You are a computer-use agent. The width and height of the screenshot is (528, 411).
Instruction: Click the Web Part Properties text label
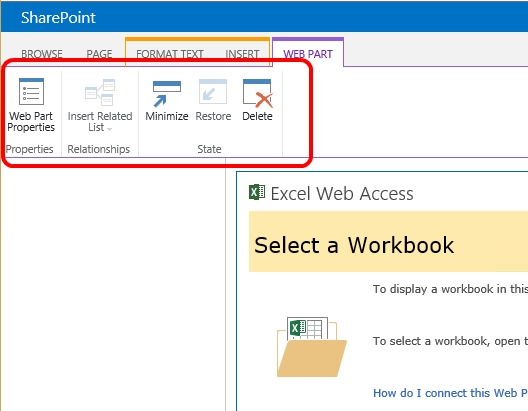point(31,122)
